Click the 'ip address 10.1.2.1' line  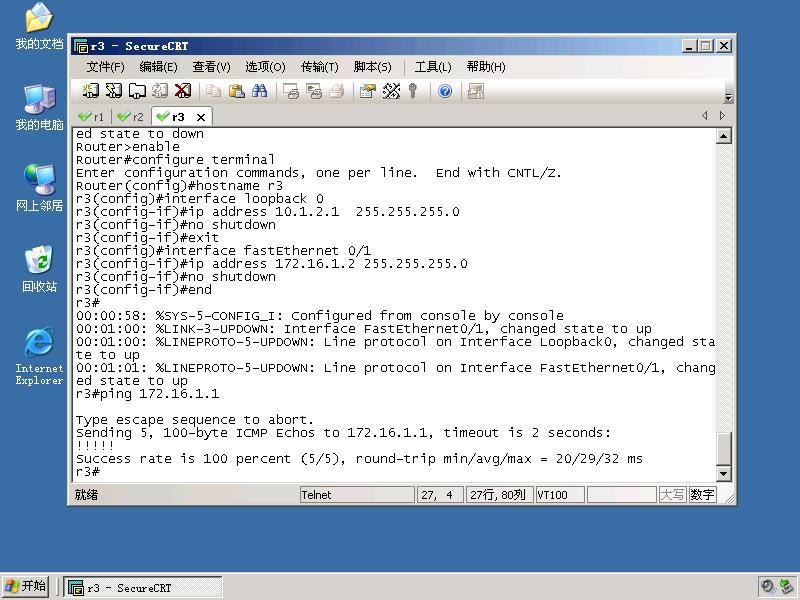tap(267, 212)
